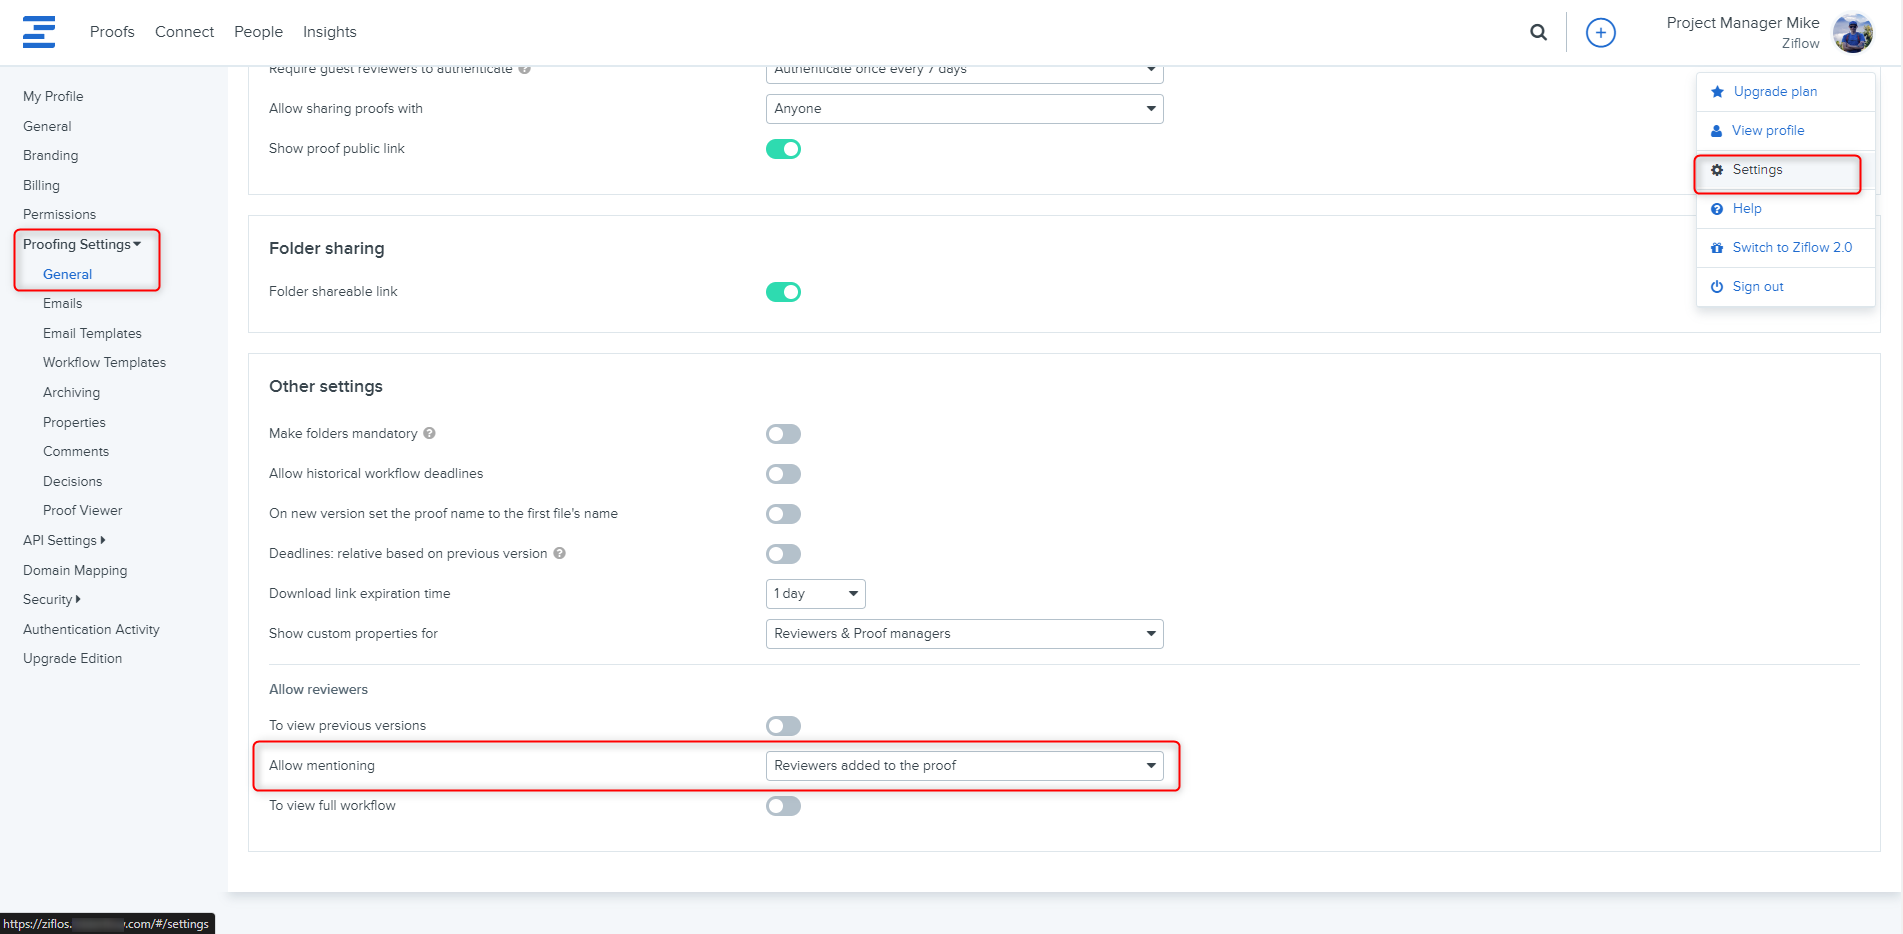Open Upgrade Edition page
Screen dimensions: 1903x934
tap(72, 658)
